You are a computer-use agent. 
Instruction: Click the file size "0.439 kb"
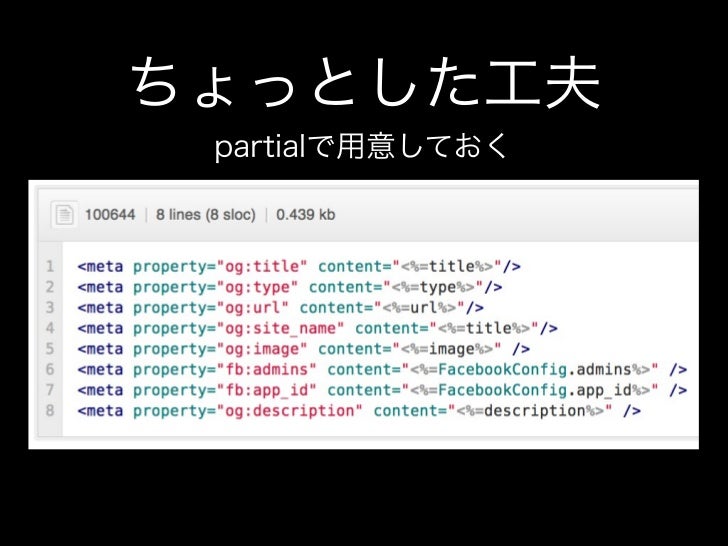(x=306, y=214)
